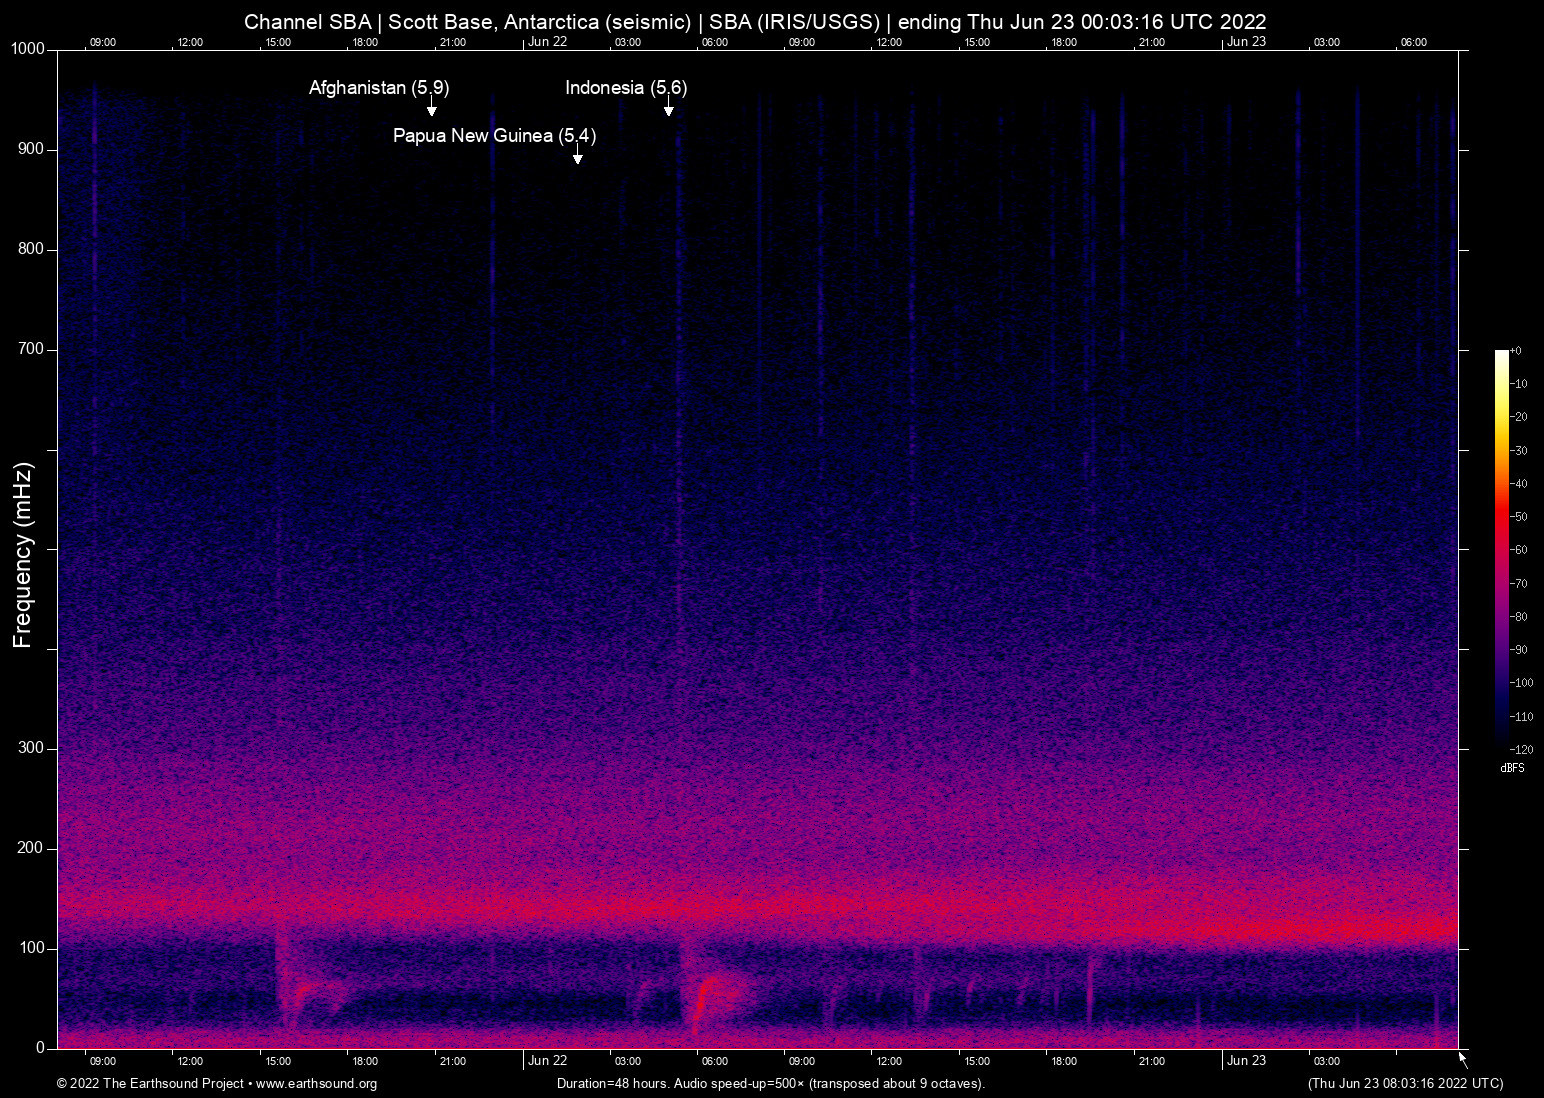Click the 100 mHz frequency axis label
This screenshot has height=1098, width=1544.
(x=31, y=948)
